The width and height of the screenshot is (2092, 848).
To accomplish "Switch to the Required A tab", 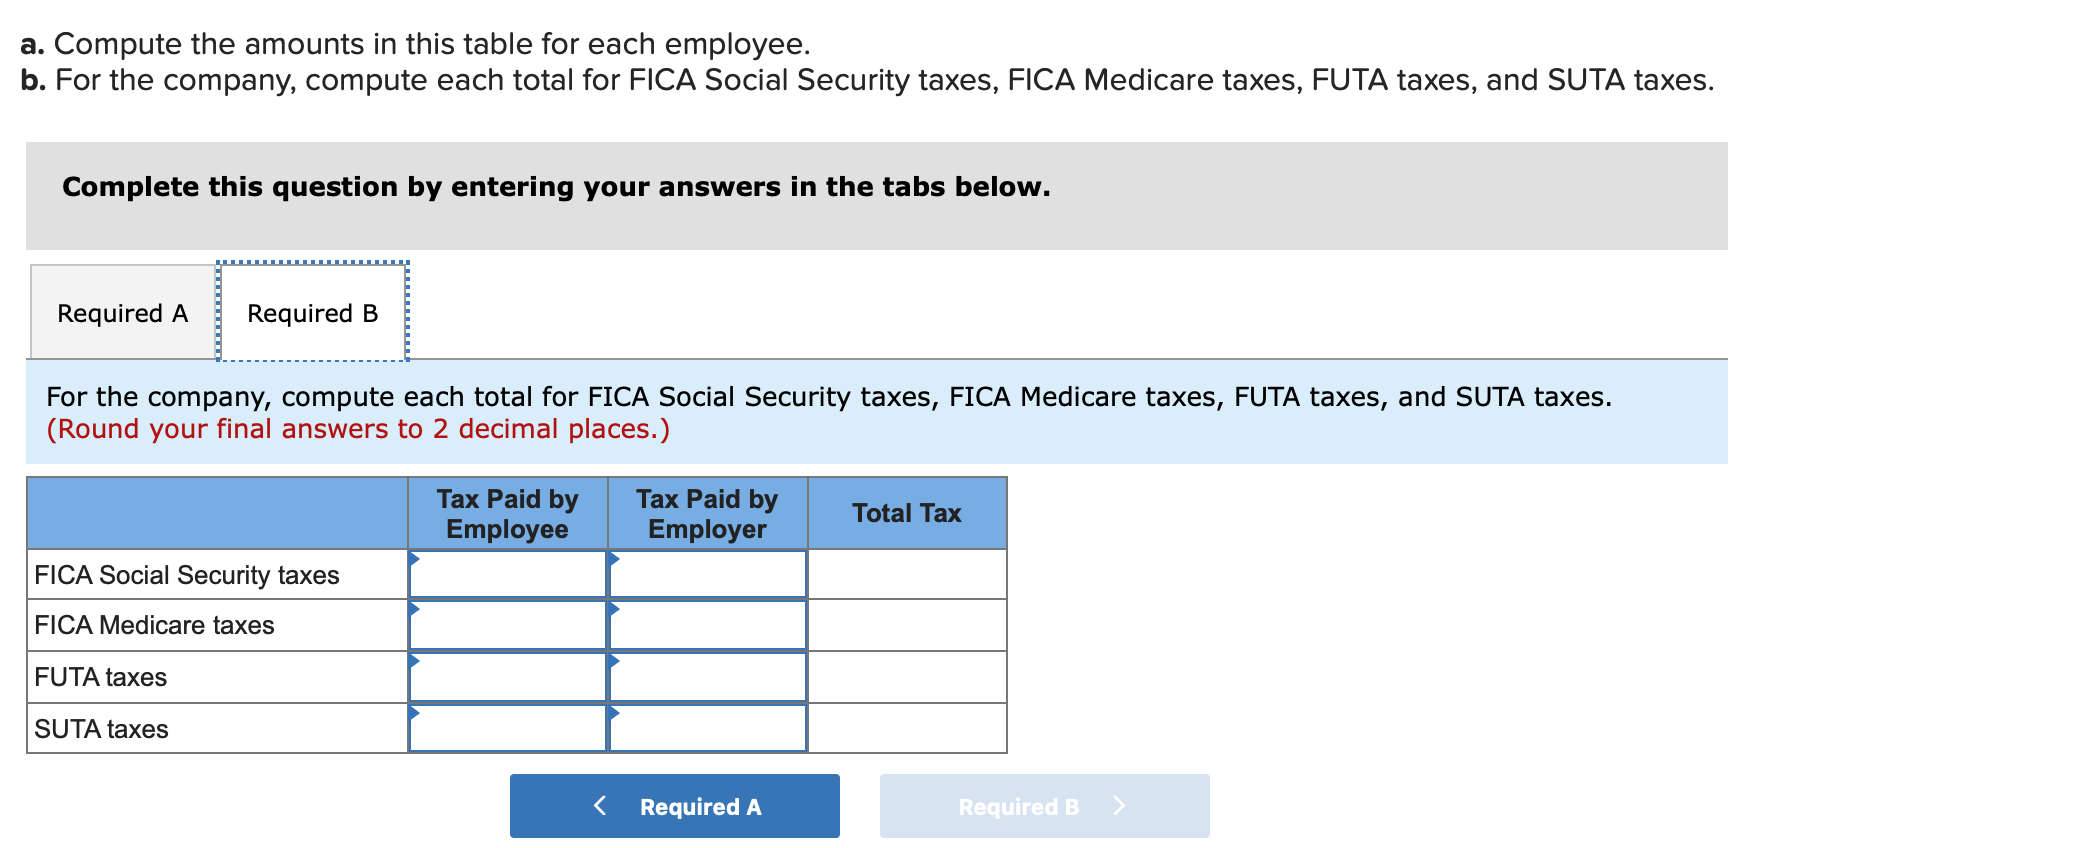I will (122, 313).
